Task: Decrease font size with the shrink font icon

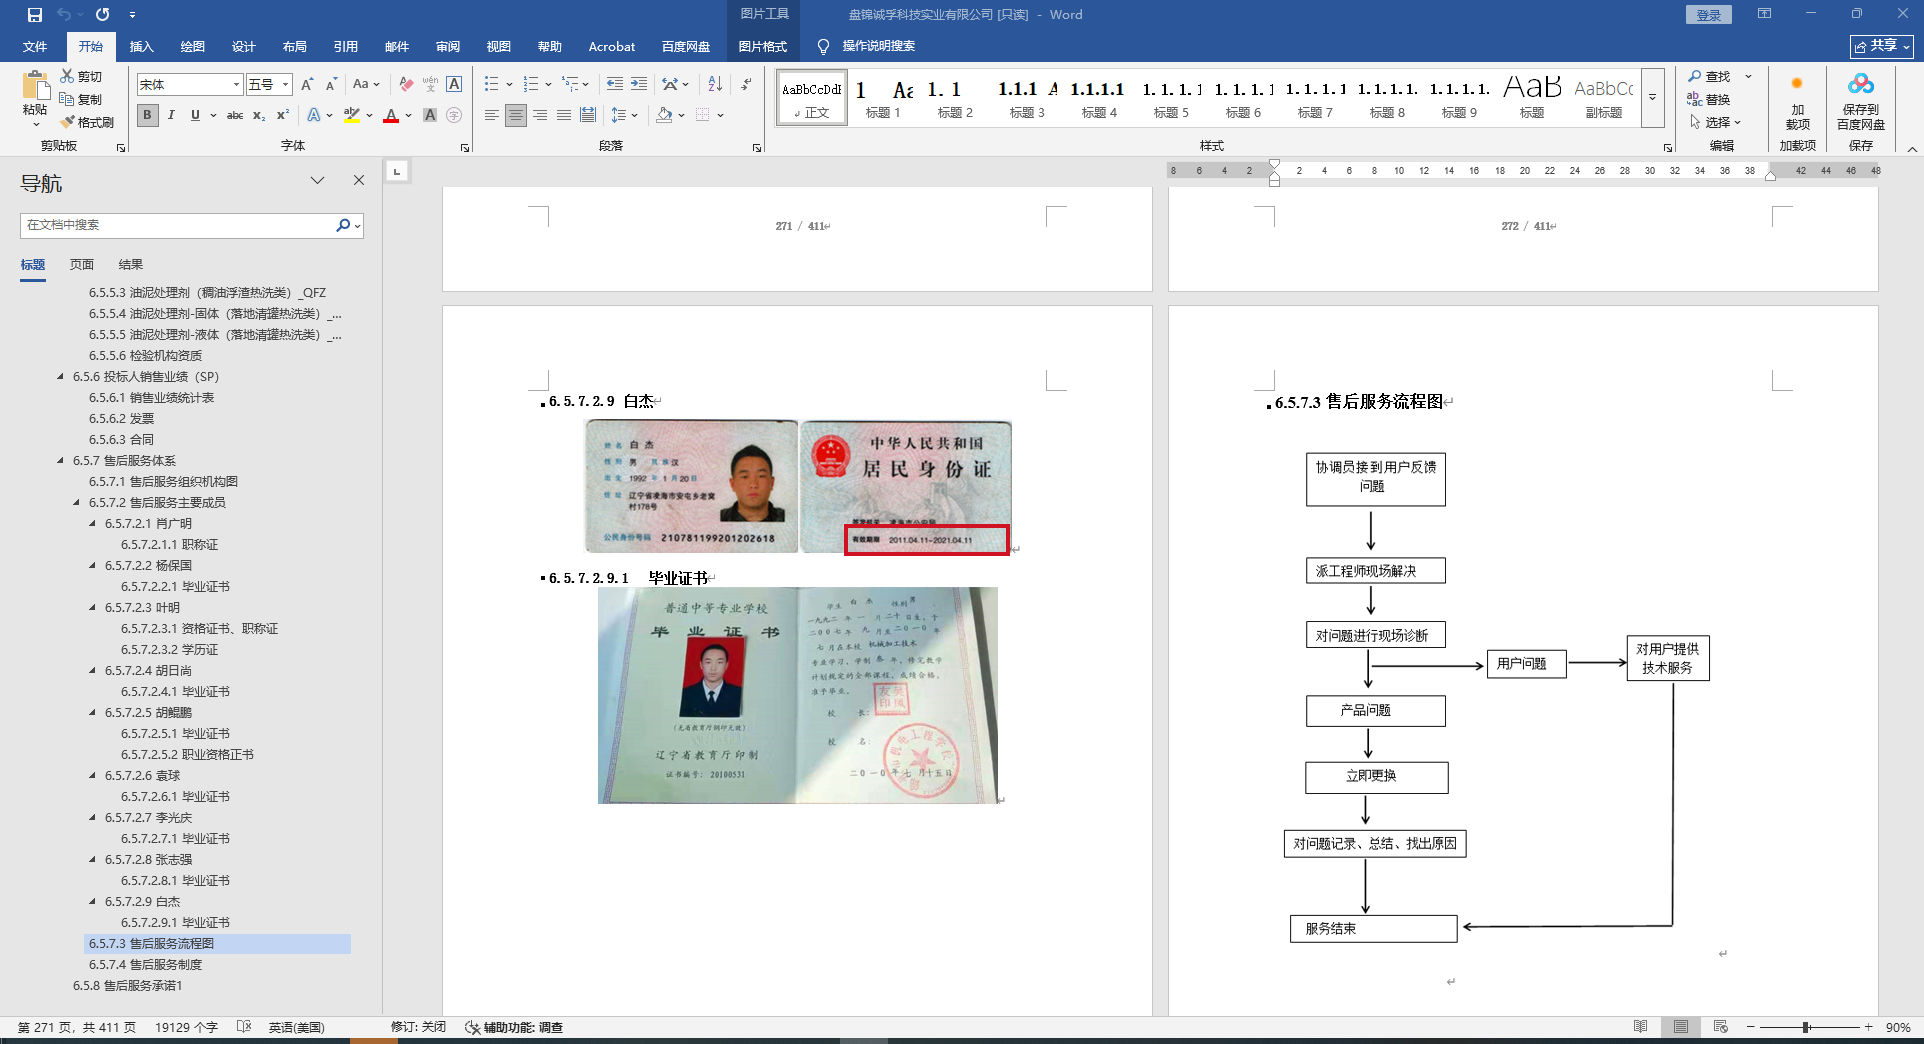Action: point(331,84)
